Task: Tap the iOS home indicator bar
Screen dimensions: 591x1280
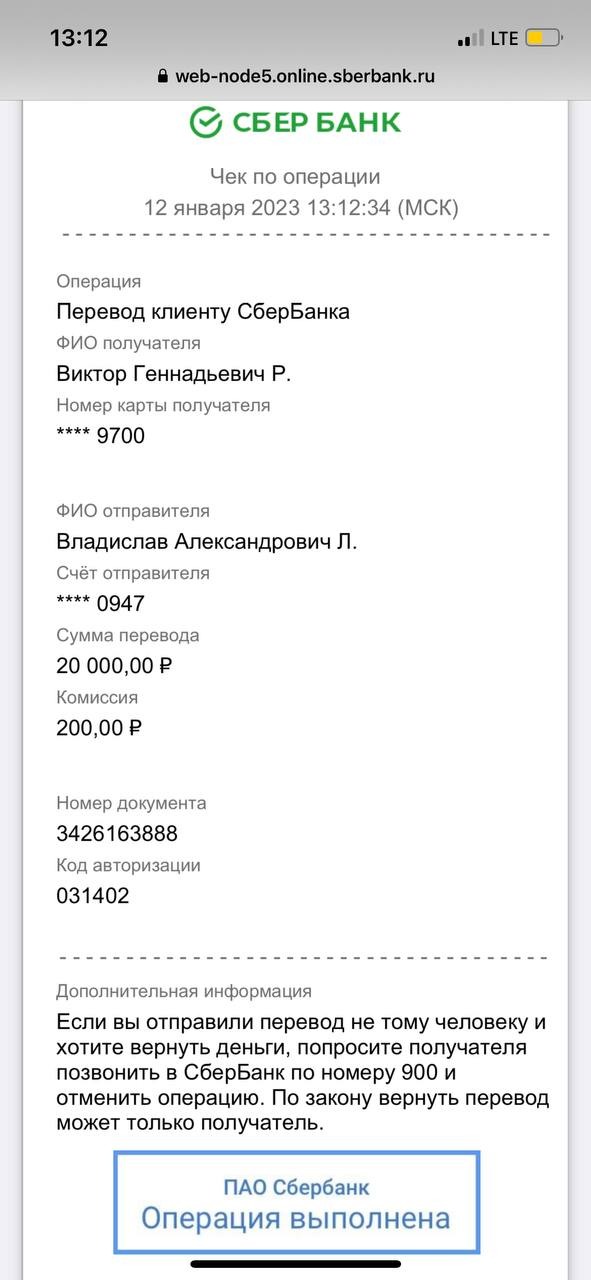Action: click(295, 1263)
